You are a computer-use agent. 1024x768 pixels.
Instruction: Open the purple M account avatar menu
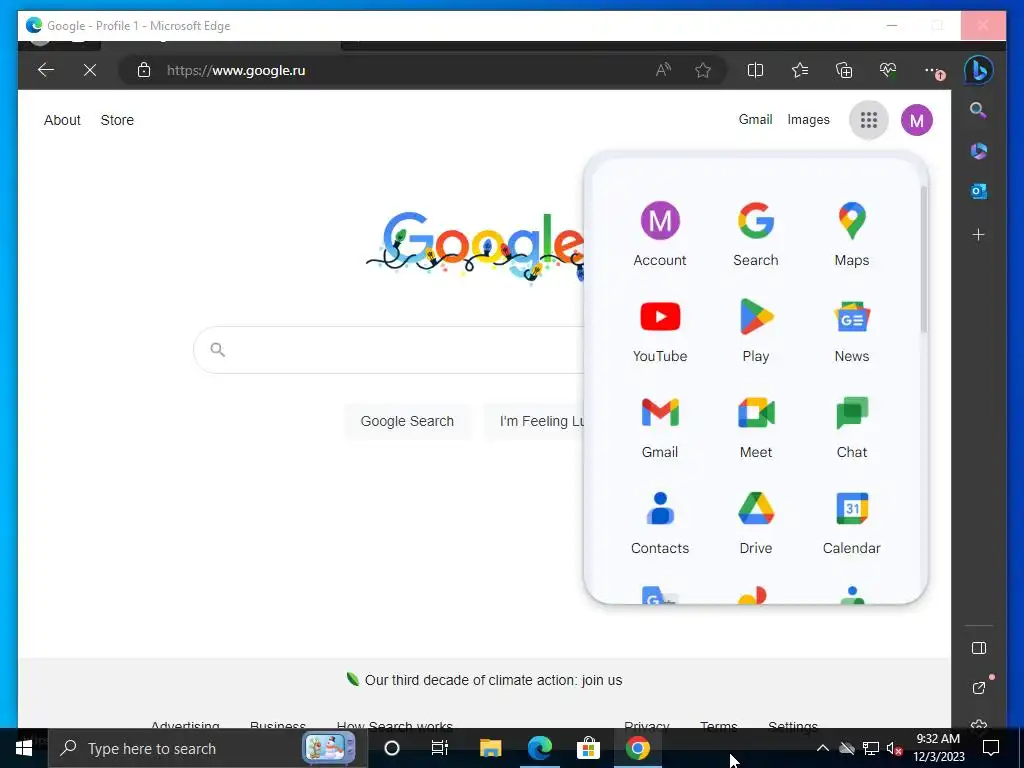(x=916, y=120)
